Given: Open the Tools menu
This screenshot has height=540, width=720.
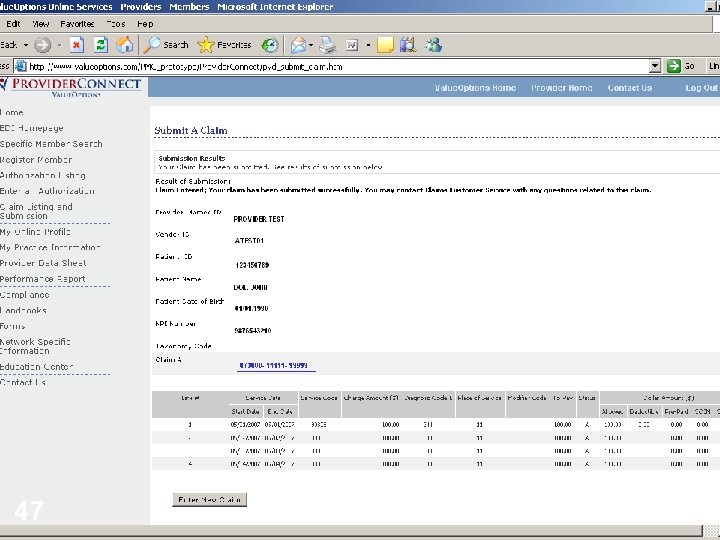Looking at the screenshot, I should [116, 24].
